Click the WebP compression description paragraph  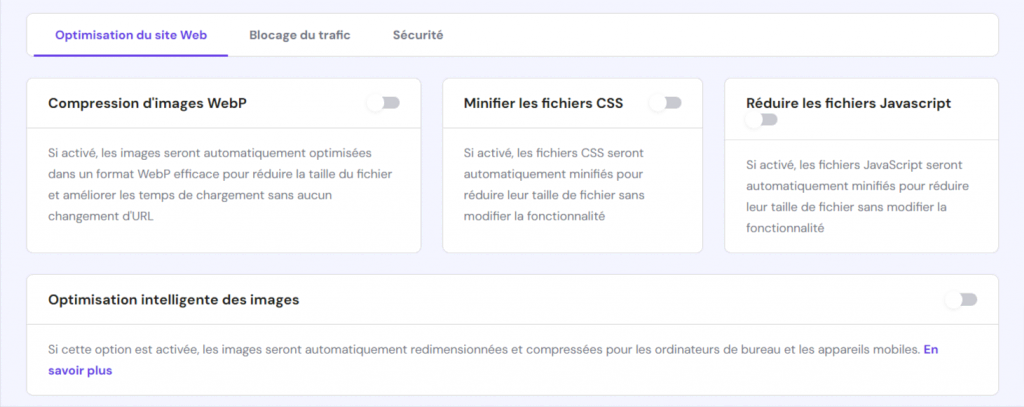(x=210, y=184)
